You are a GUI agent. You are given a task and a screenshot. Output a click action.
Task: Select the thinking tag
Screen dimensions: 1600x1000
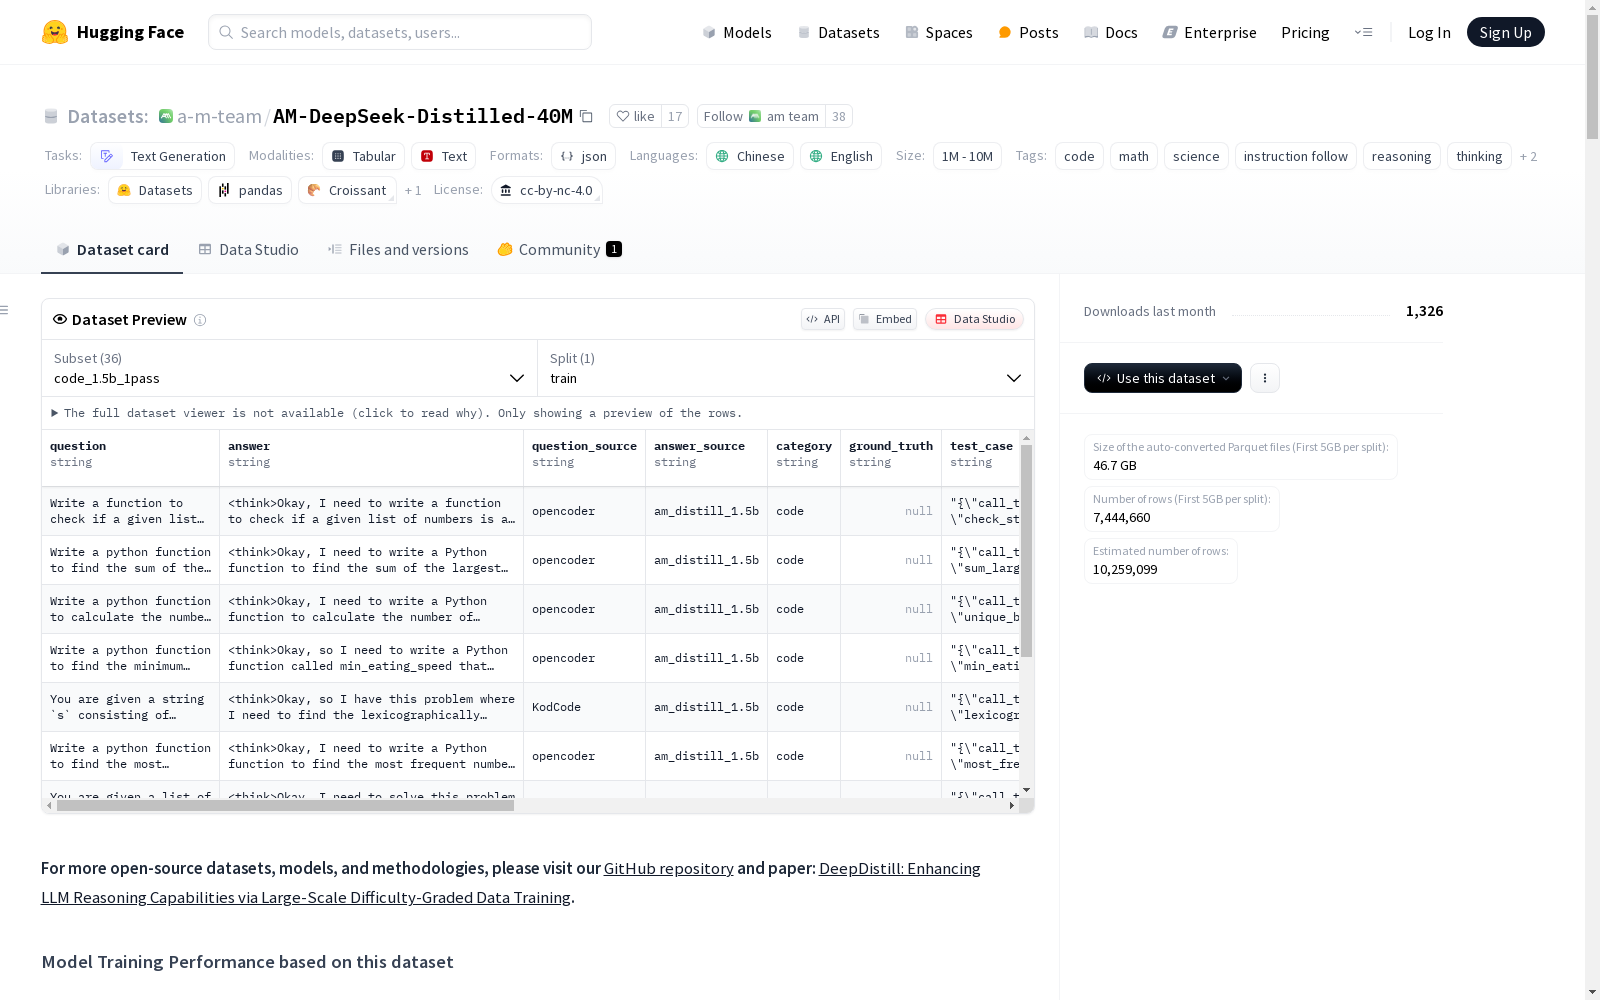[1479, 156]
